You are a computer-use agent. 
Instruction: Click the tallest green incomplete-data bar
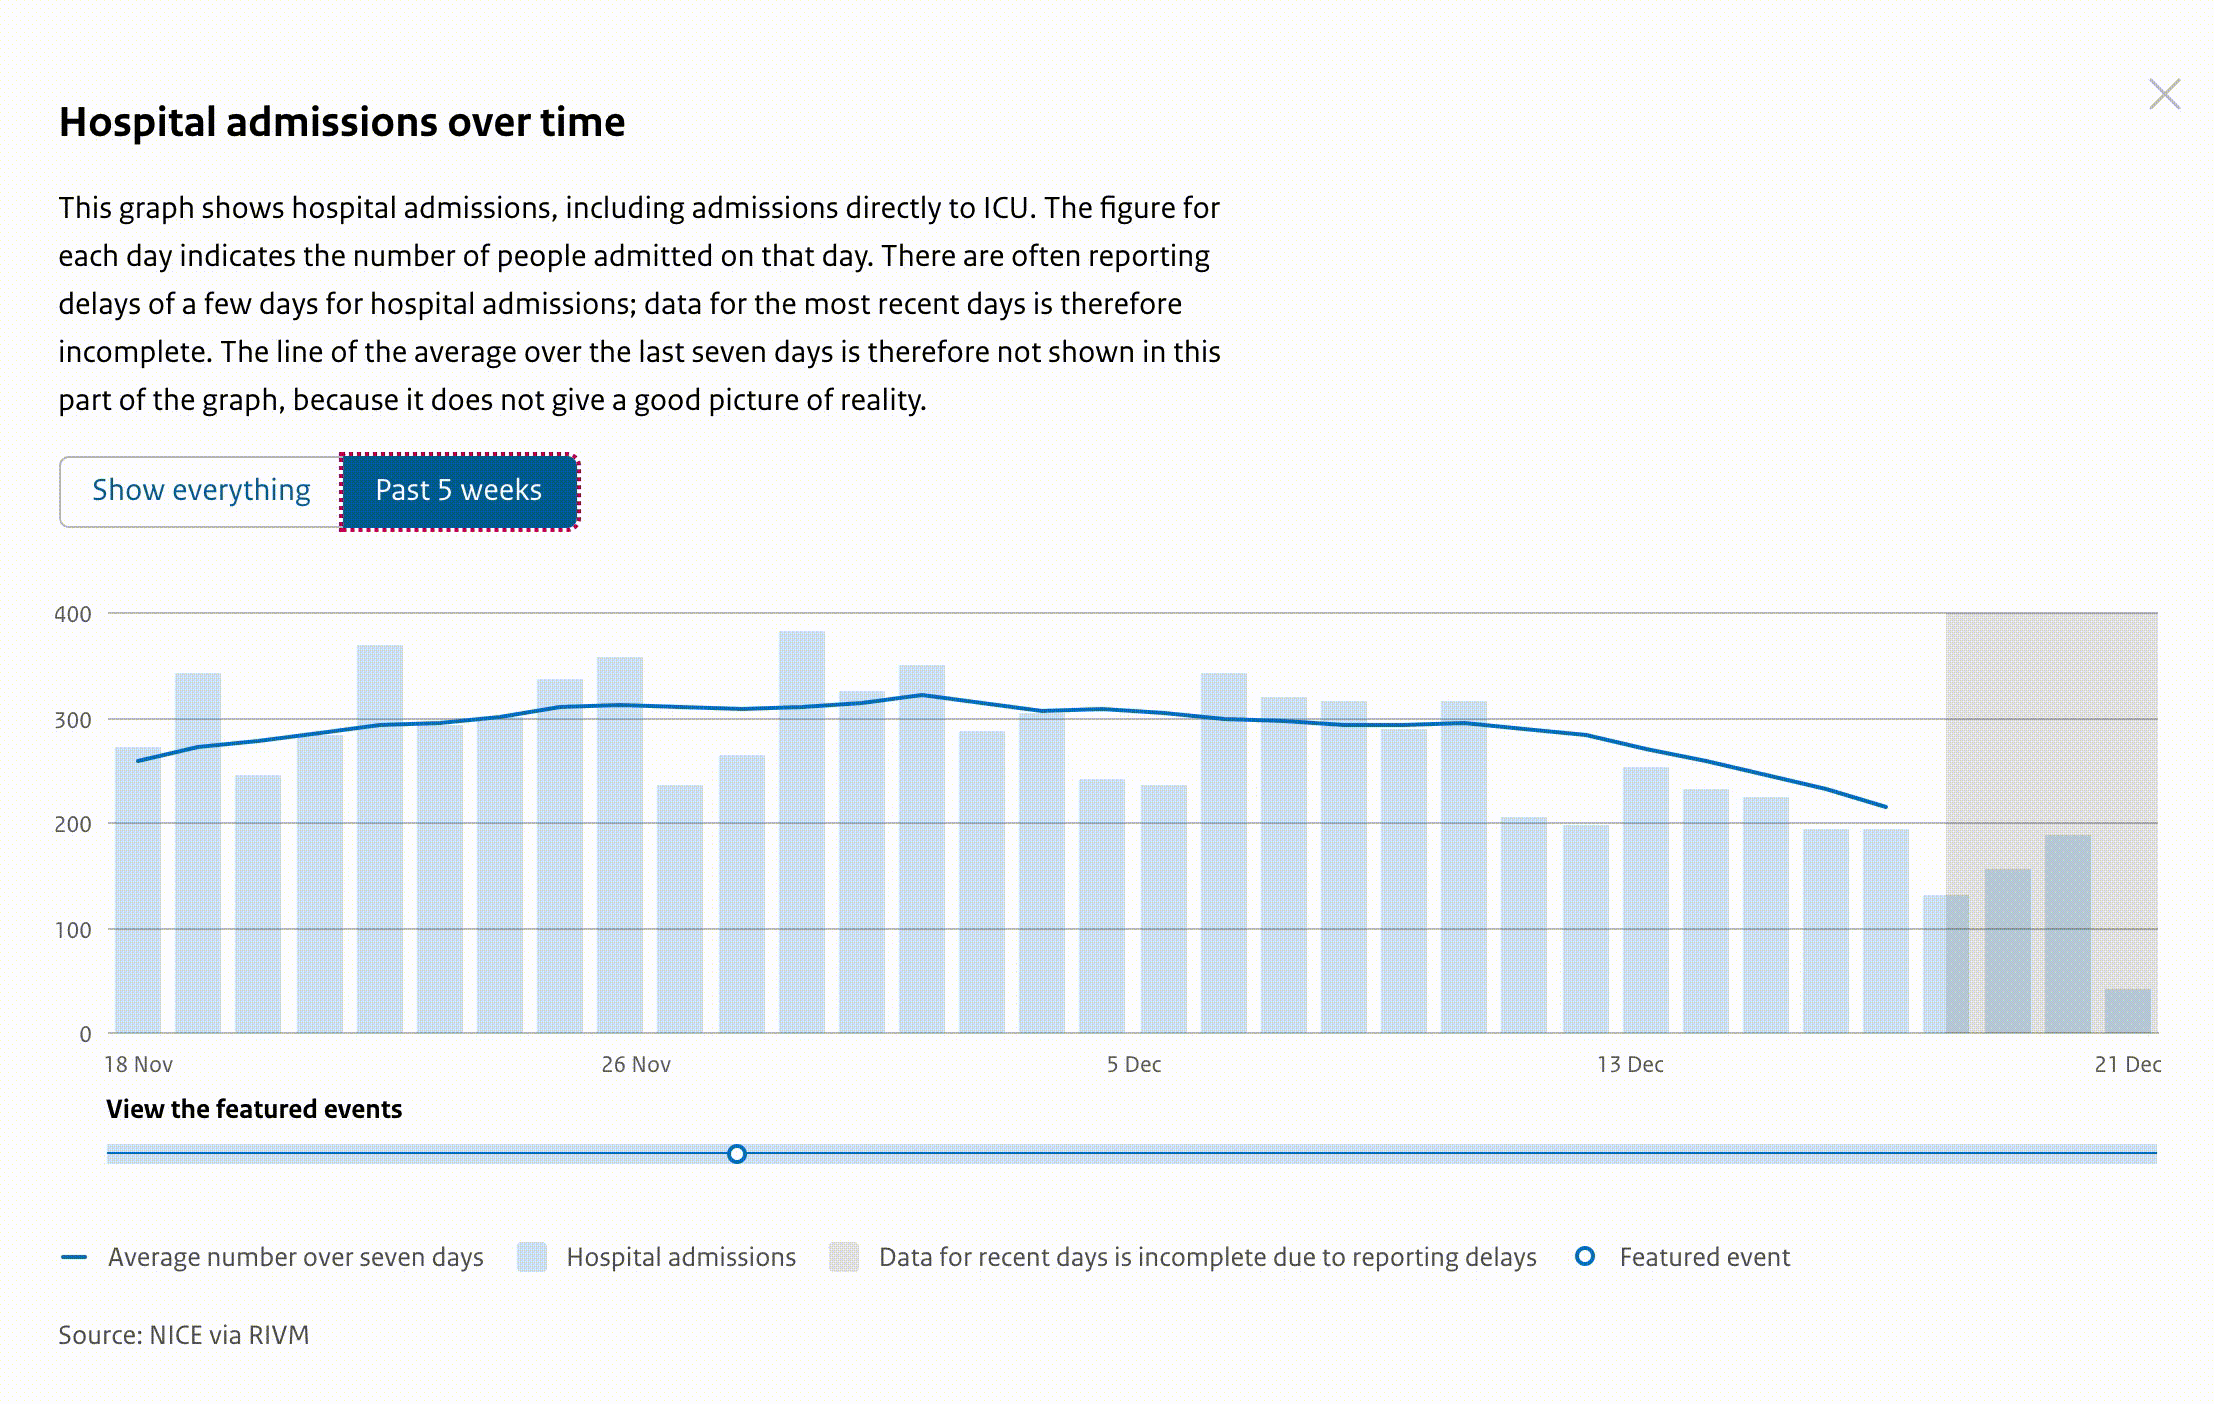2067,933
